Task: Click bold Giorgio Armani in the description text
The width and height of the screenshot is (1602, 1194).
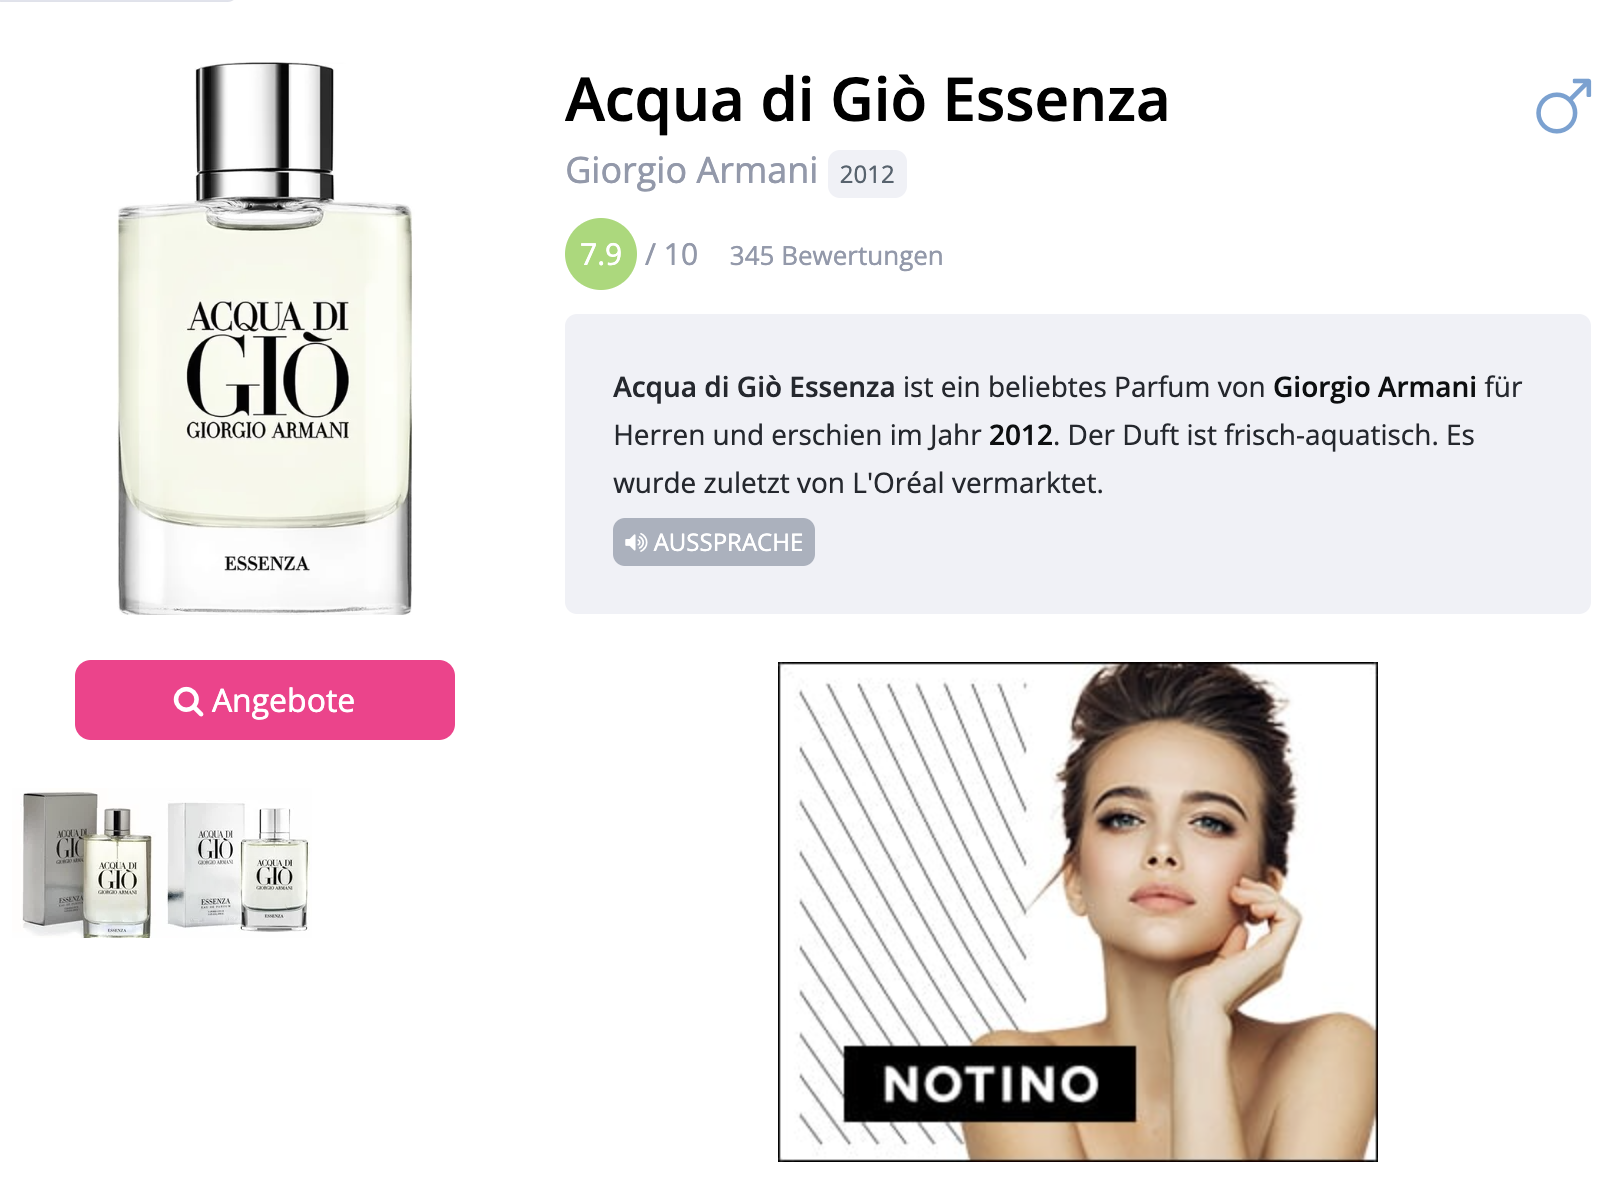Action: click(x=1374, y=387)
